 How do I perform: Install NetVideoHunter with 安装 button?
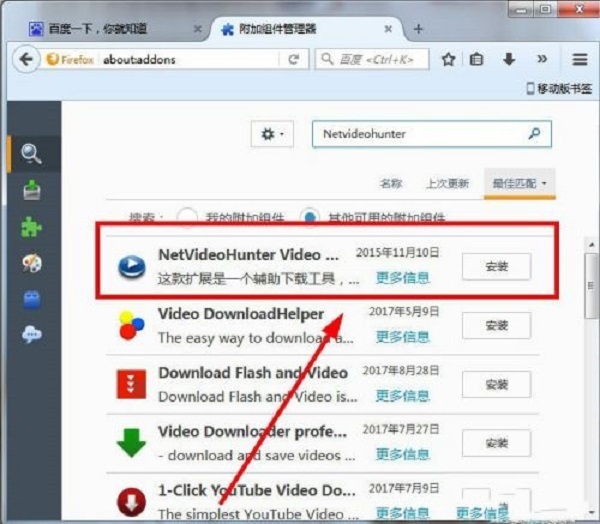click(x=496, y=266)
